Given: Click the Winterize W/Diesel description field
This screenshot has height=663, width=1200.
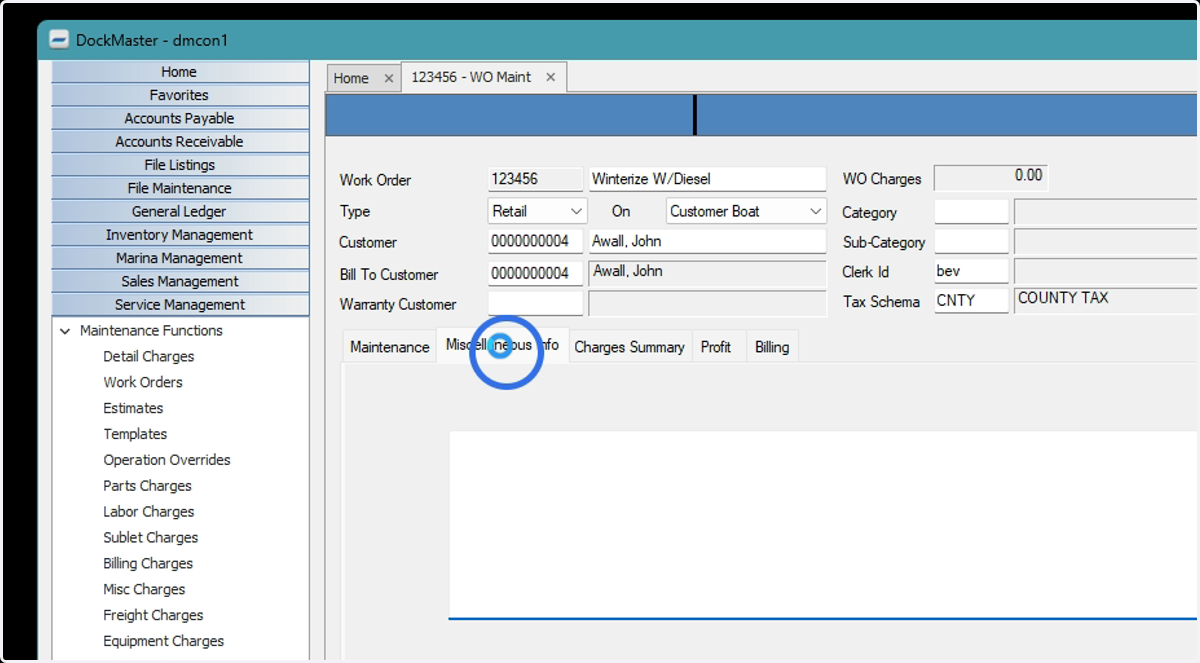Looking at the screenshot, I should [708, 179].
